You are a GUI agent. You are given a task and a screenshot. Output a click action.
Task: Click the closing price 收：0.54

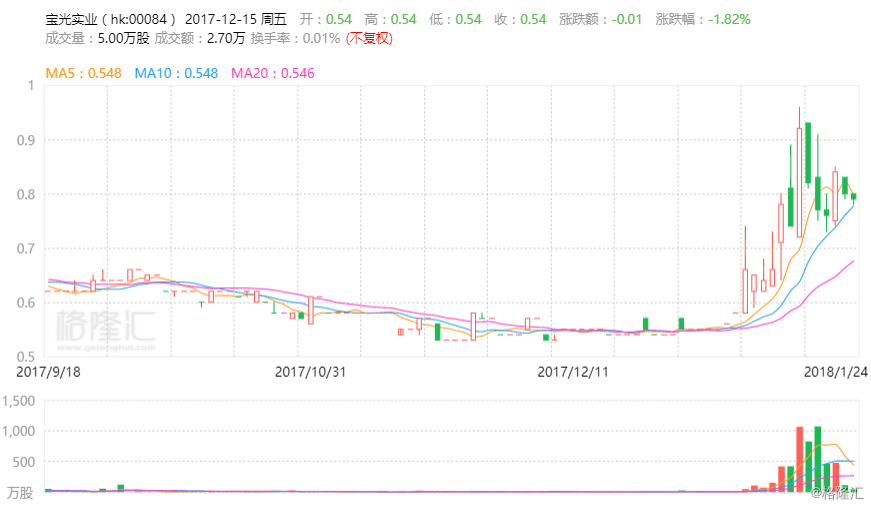pos(520,19)
